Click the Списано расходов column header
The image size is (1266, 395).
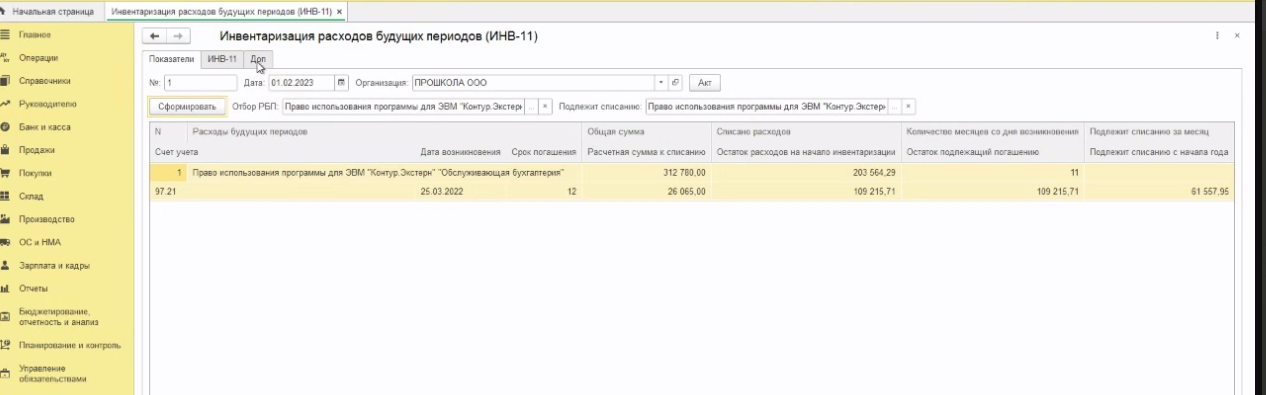(x=754, y=132)
